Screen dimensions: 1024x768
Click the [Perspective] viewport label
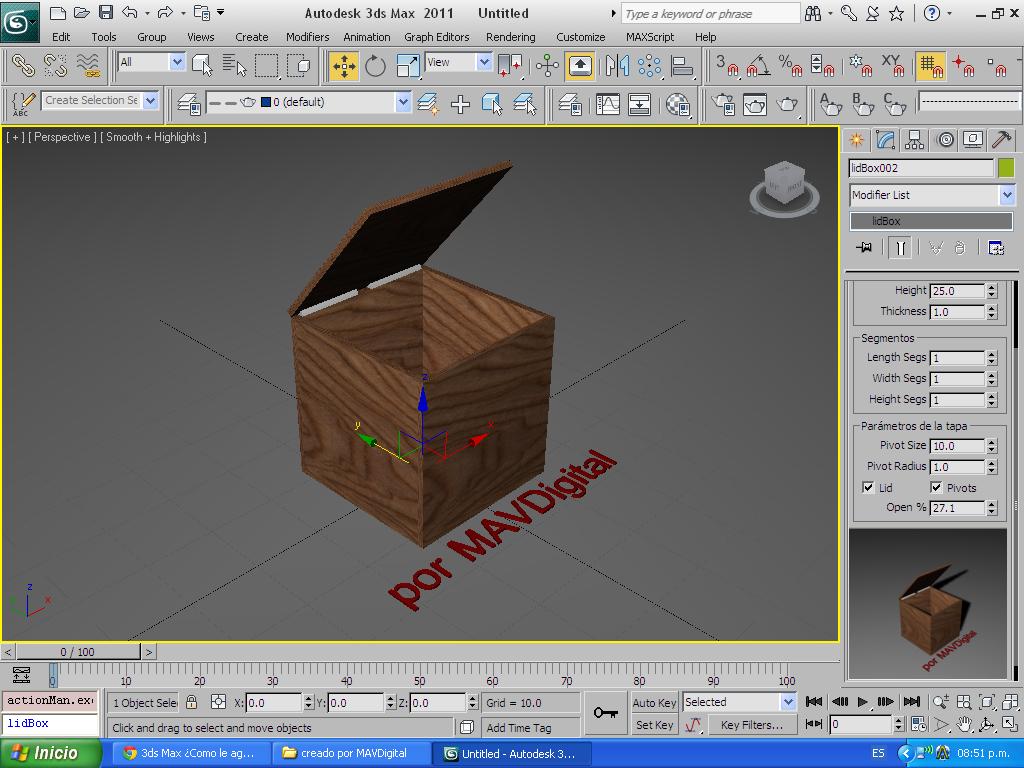pyautogui.click(x=62, y=137)
